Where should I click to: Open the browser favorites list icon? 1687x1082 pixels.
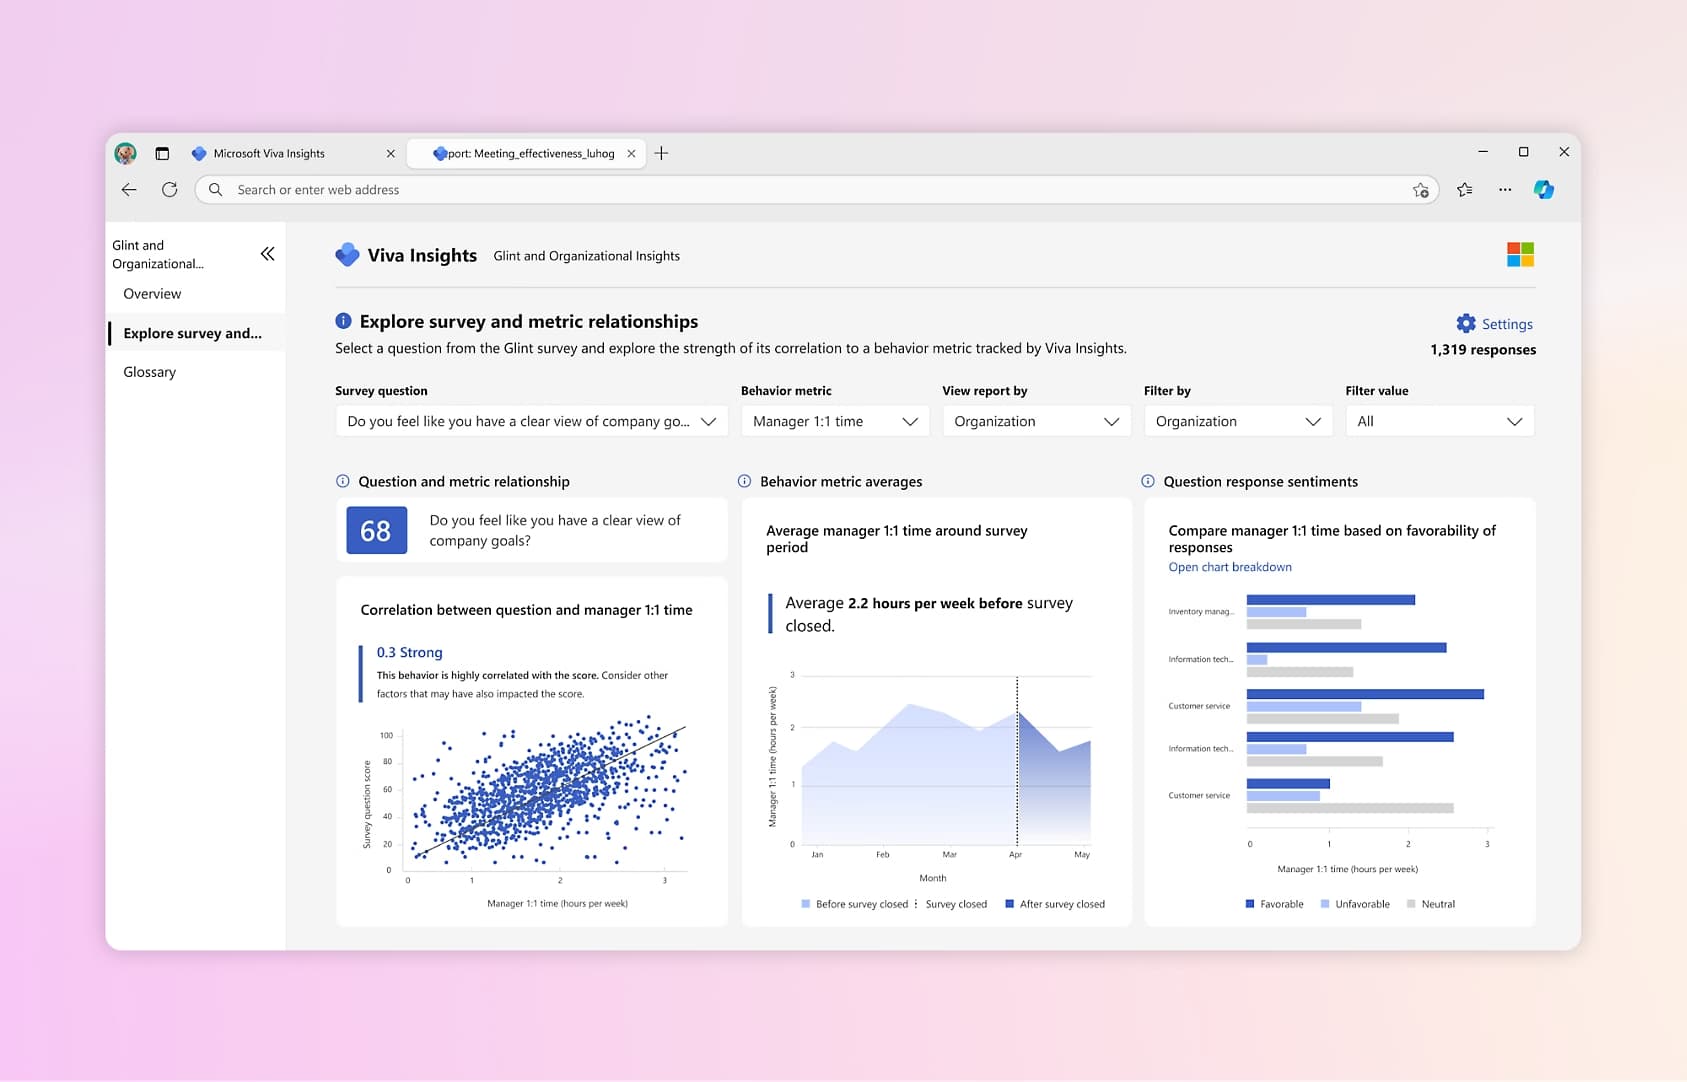[1465, 189]
